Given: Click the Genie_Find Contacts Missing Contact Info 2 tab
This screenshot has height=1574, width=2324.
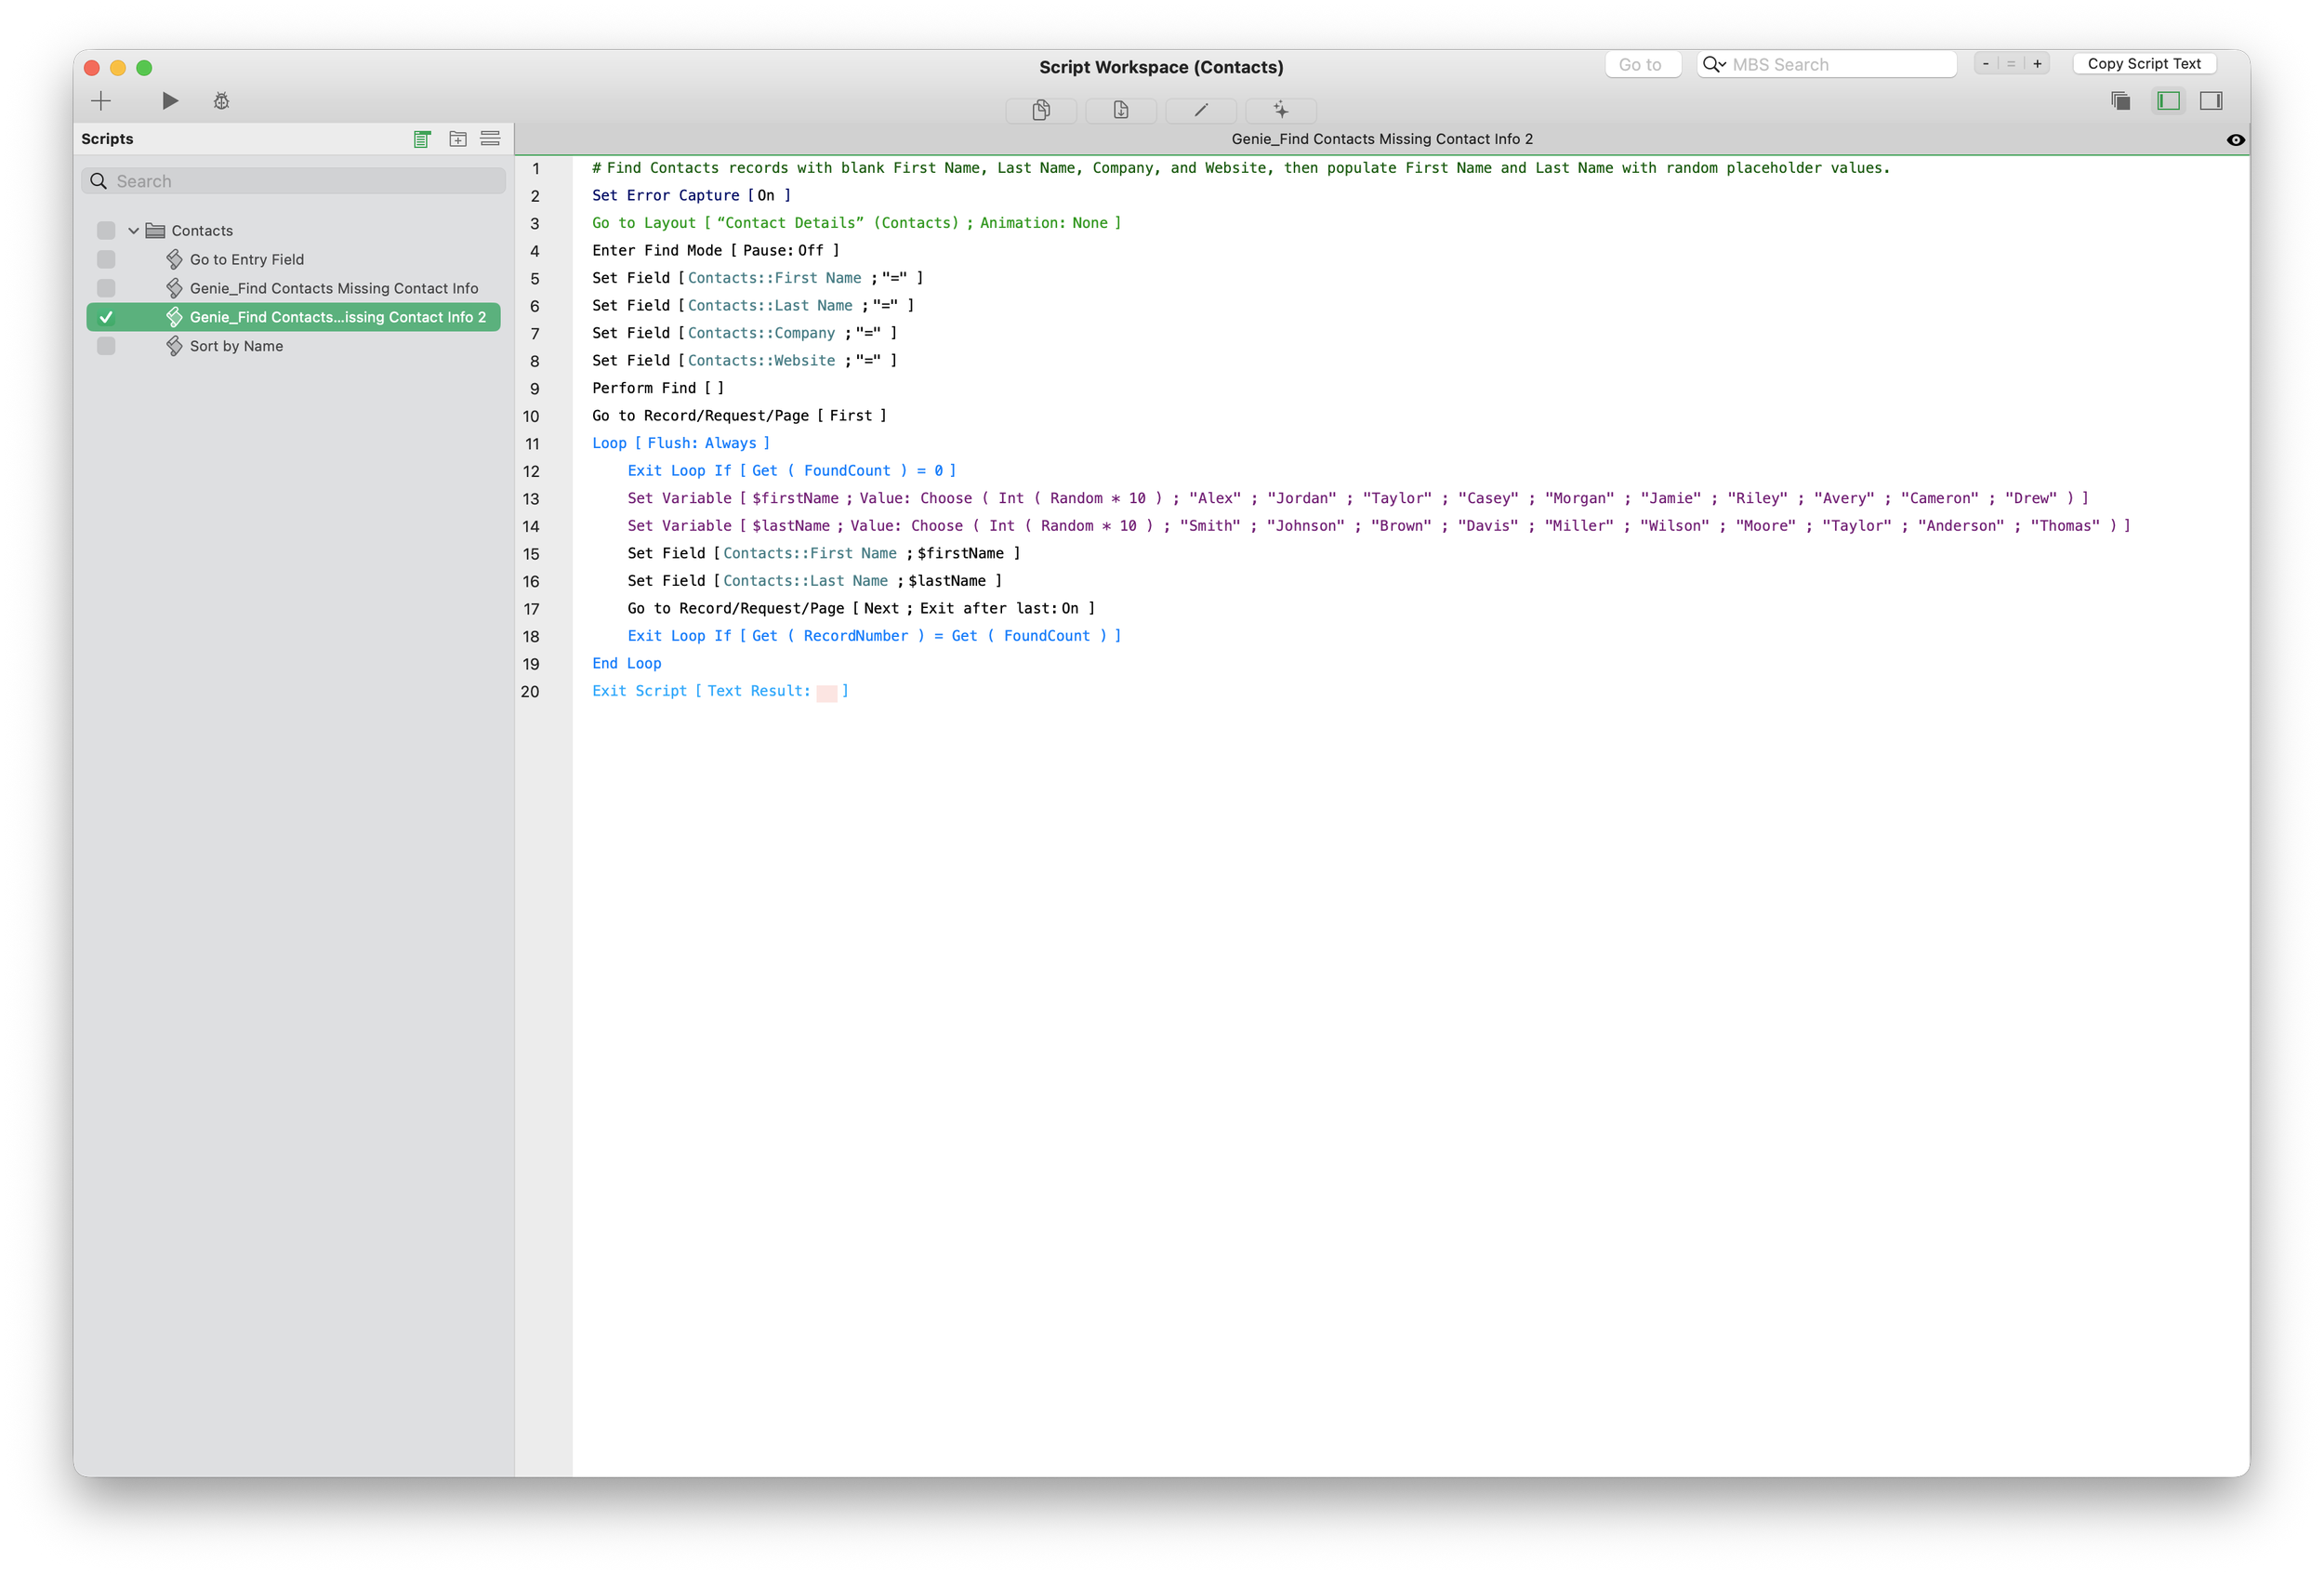Looking at the screenshot, I should 1381,140.
